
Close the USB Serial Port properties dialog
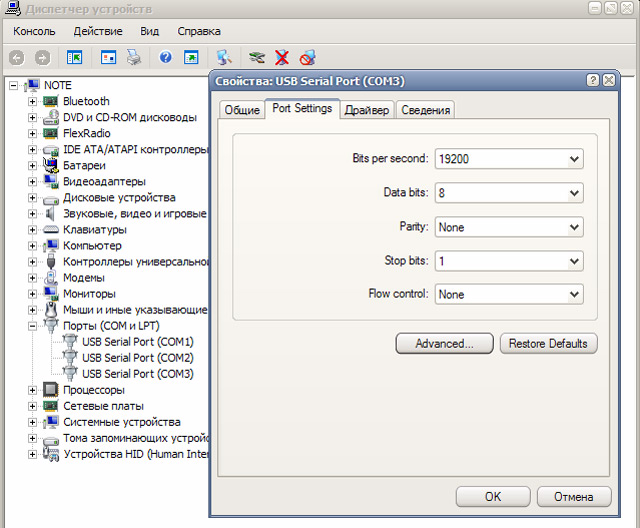point(609,80)
